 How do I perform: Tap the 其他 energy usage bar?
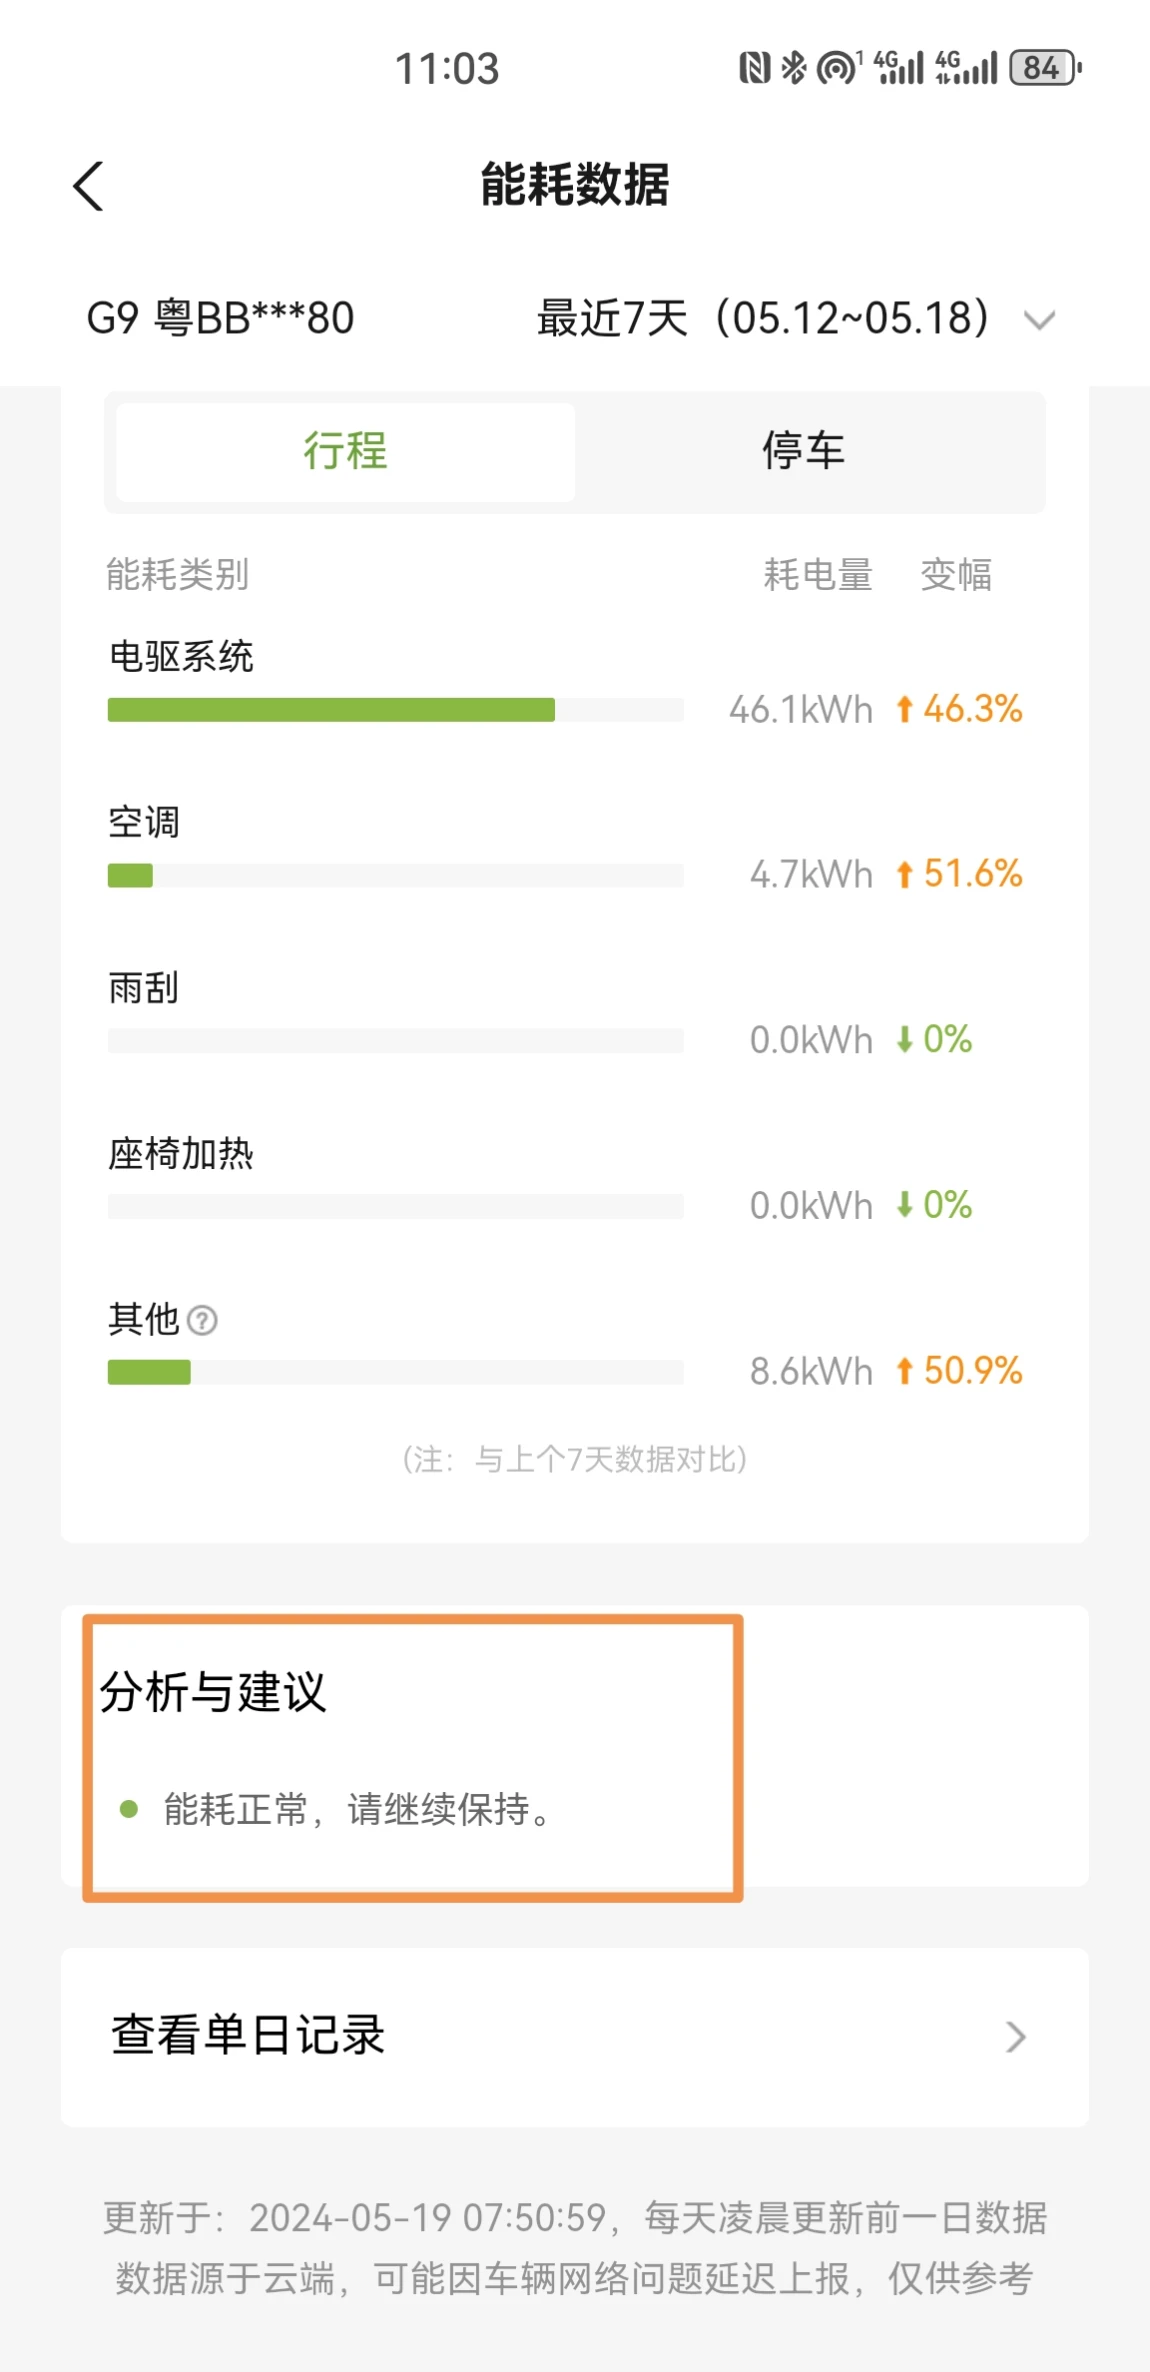tap(395, 1372)
